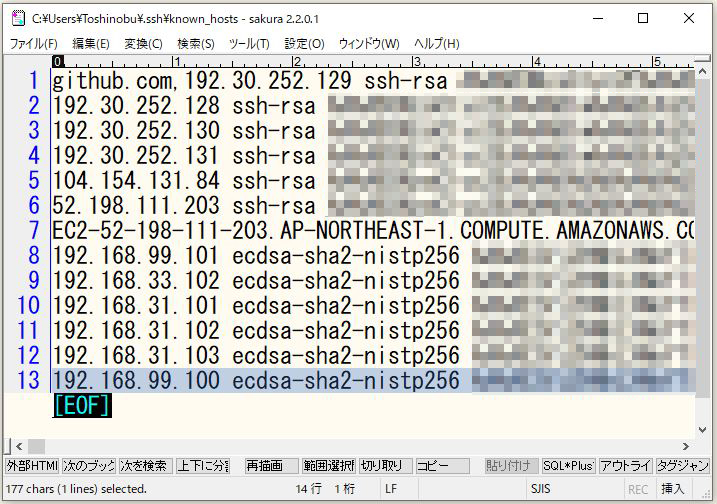This screenshot has width=717, height=504.
Task: Click line number 7 in gutter
Action: tap(34, 230)
